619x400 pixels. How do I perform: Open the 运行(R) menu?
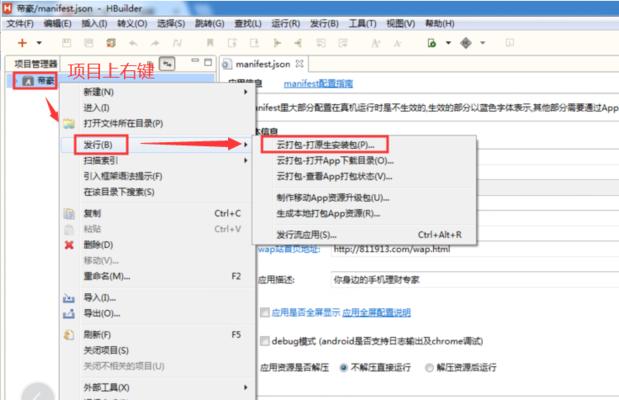285,24
